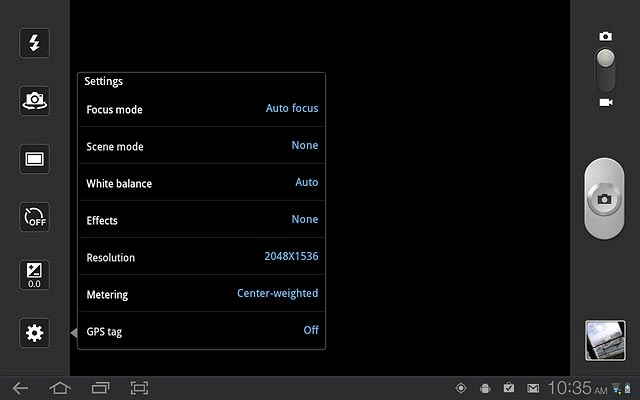Screen dimensions: 640x400
Task: Select the Effects setting row
Action: pos(201,220)
